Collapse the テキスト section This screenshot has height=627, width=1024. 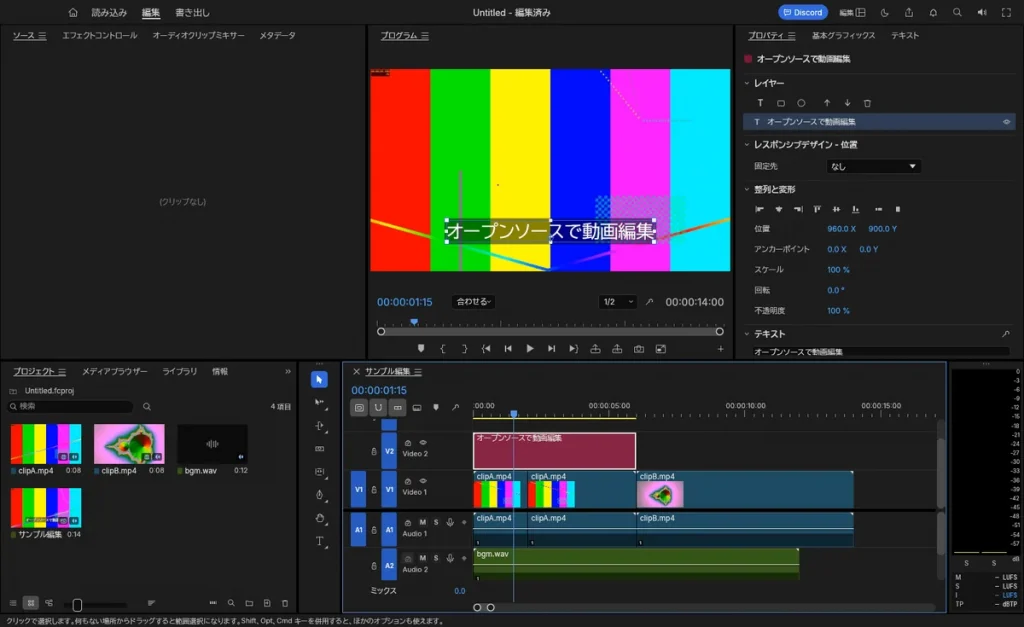pyautogui.click(x=747, y=334)
